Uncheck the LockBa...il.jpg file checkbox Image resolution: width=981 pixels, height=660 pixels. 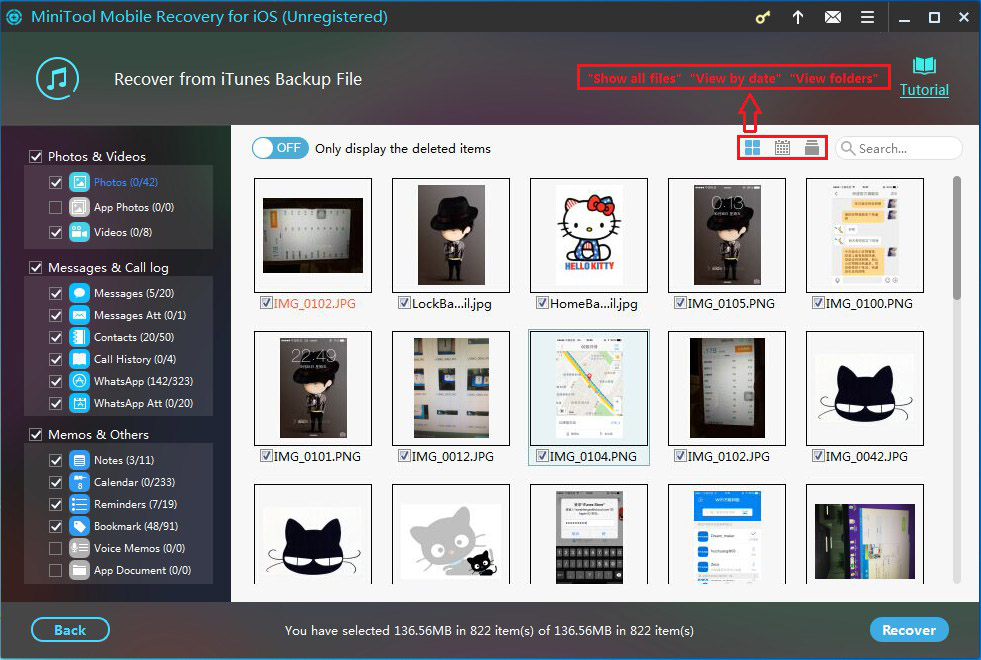404,303
